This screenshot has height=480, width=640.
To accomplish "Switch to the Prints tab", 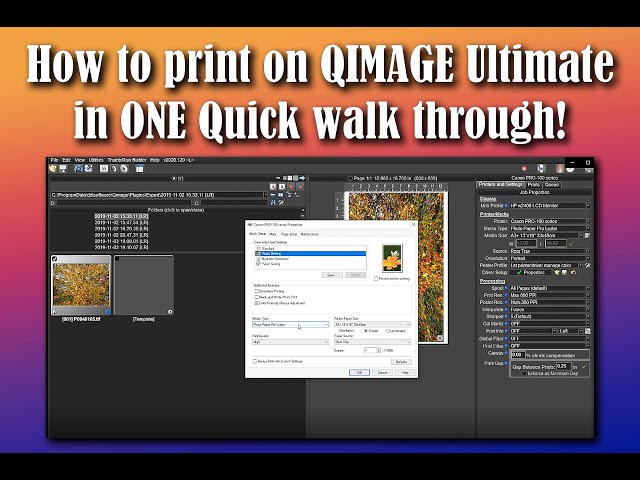I will pos(533,185).
